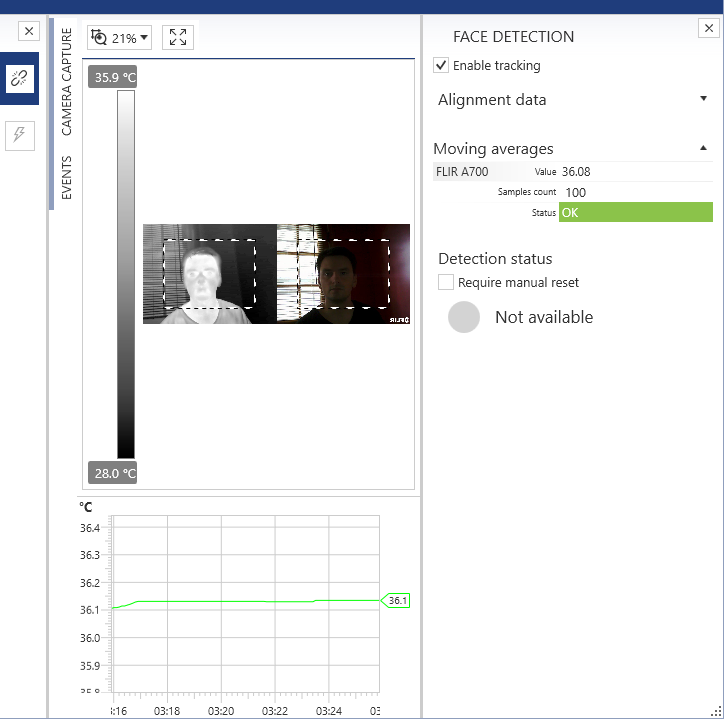This screenshot has height=719, width=724.
Task: Click the fit-to-screen expand icon
Action: click(178, 38)
